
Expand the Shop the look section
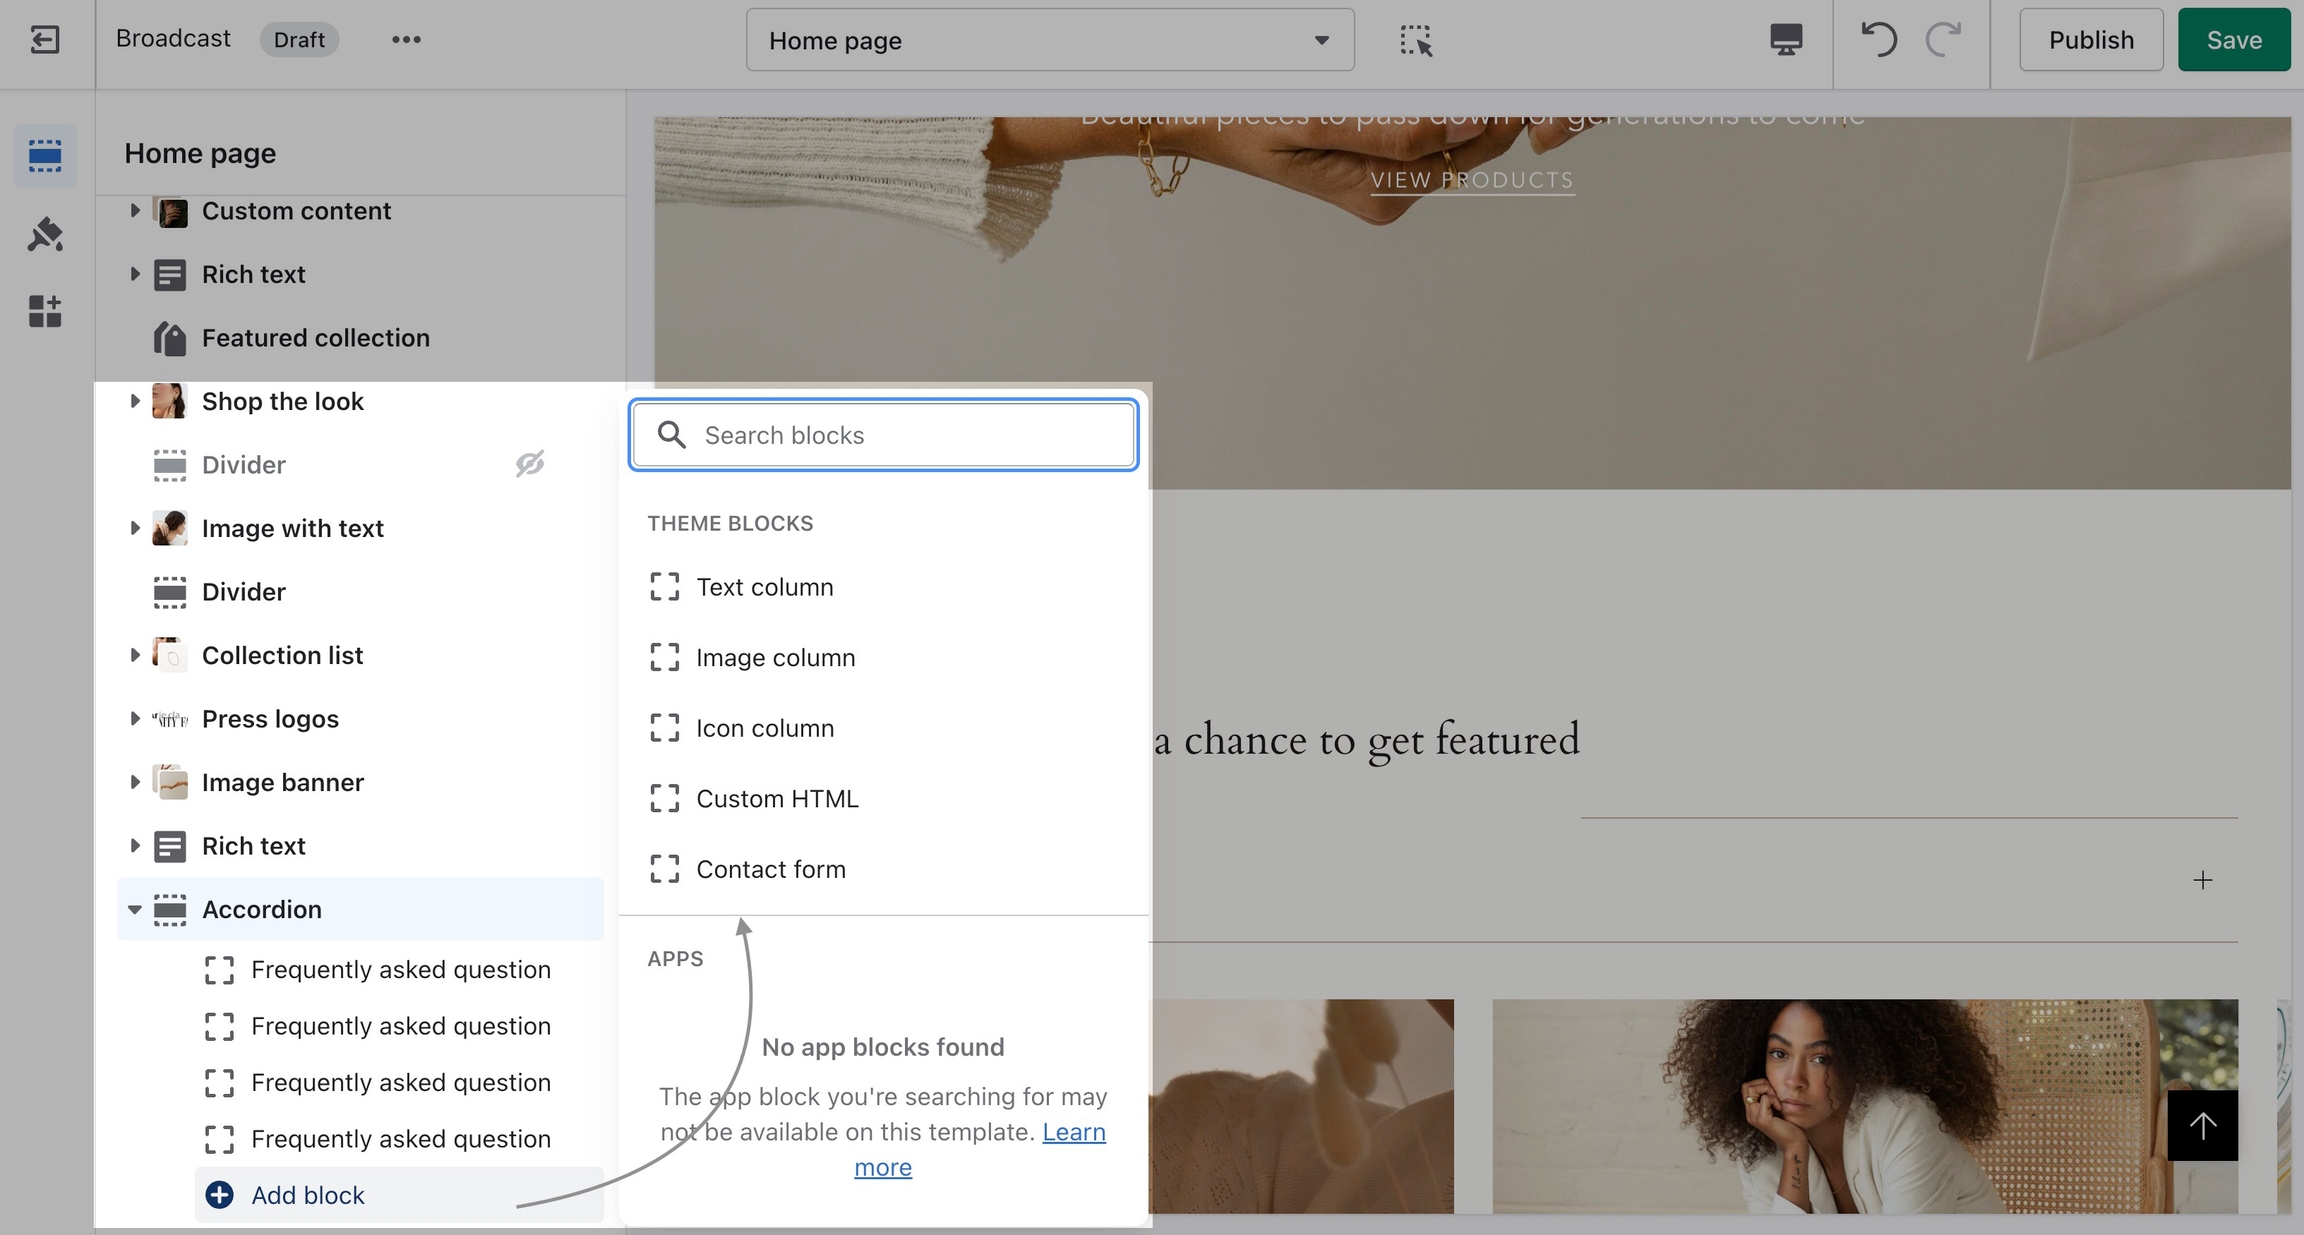click(134, 401)
